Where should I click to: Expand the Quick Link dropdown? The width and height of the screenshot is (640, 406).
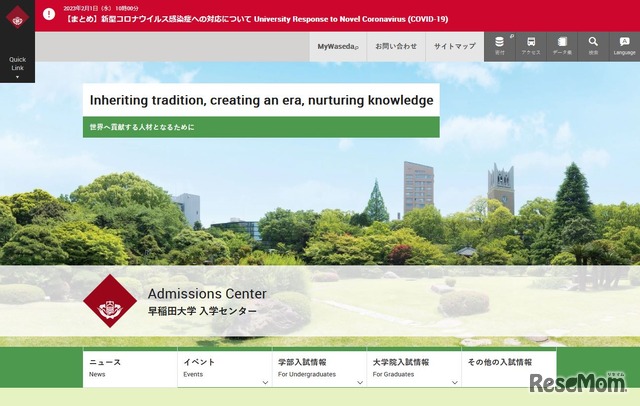[x=17, y=67]
